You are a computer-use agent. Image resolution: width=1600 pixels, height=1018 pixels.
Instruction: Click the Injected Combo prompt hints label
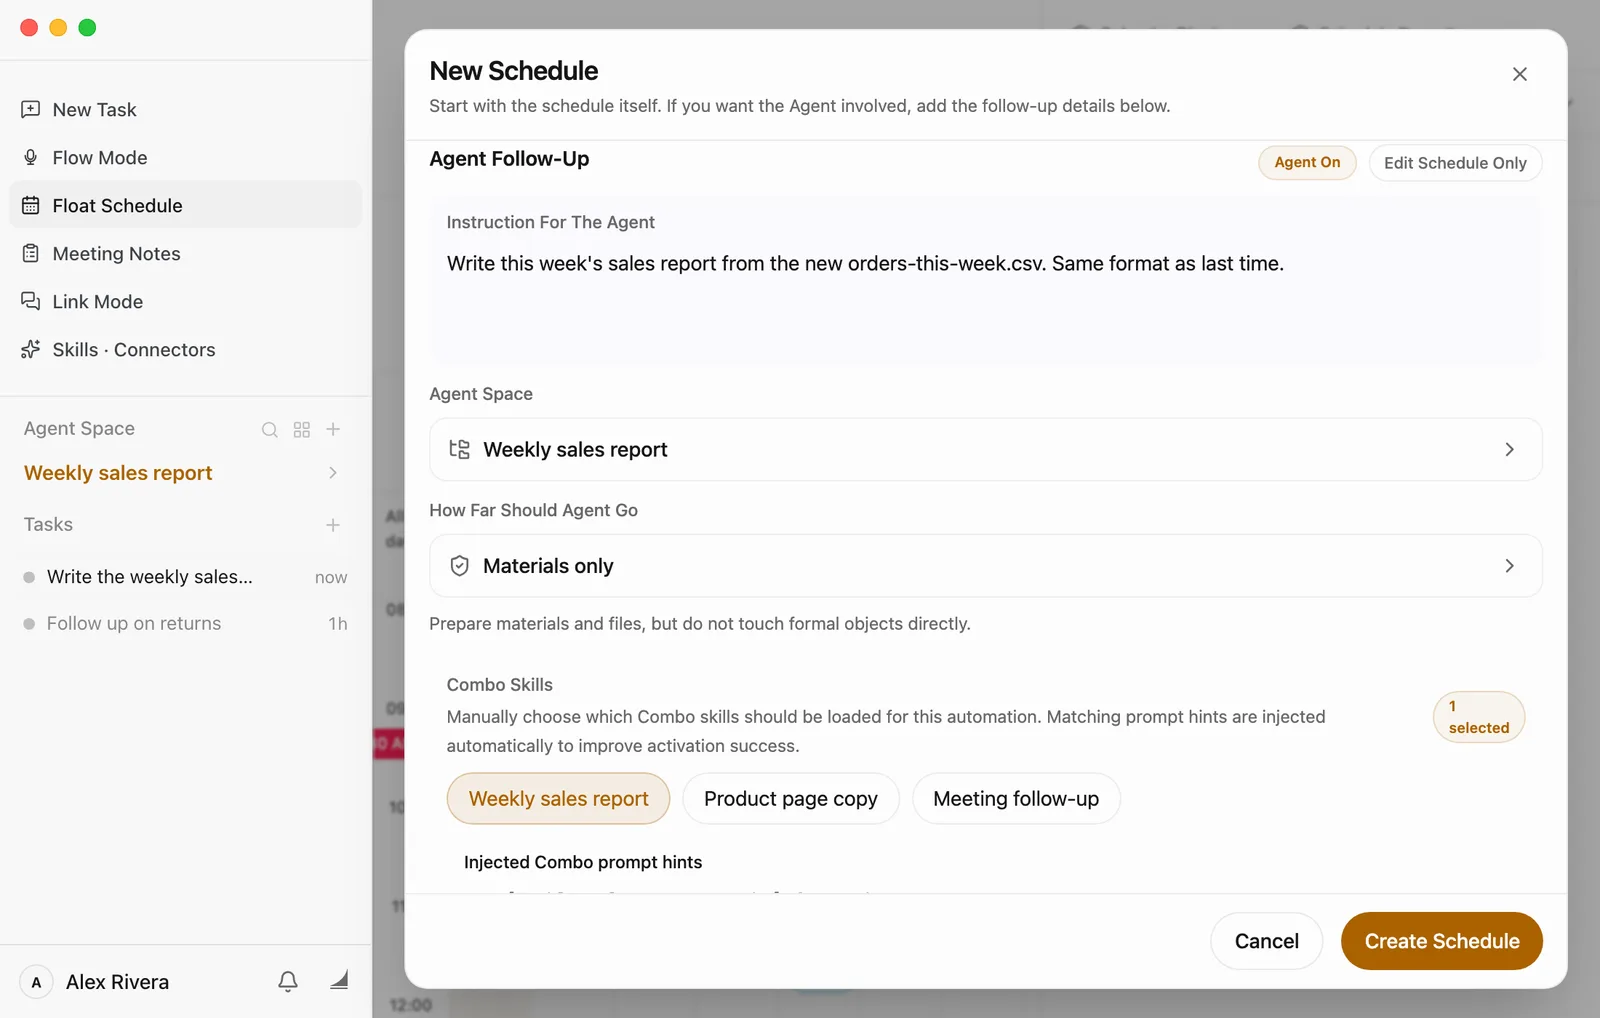pos(583,862)
